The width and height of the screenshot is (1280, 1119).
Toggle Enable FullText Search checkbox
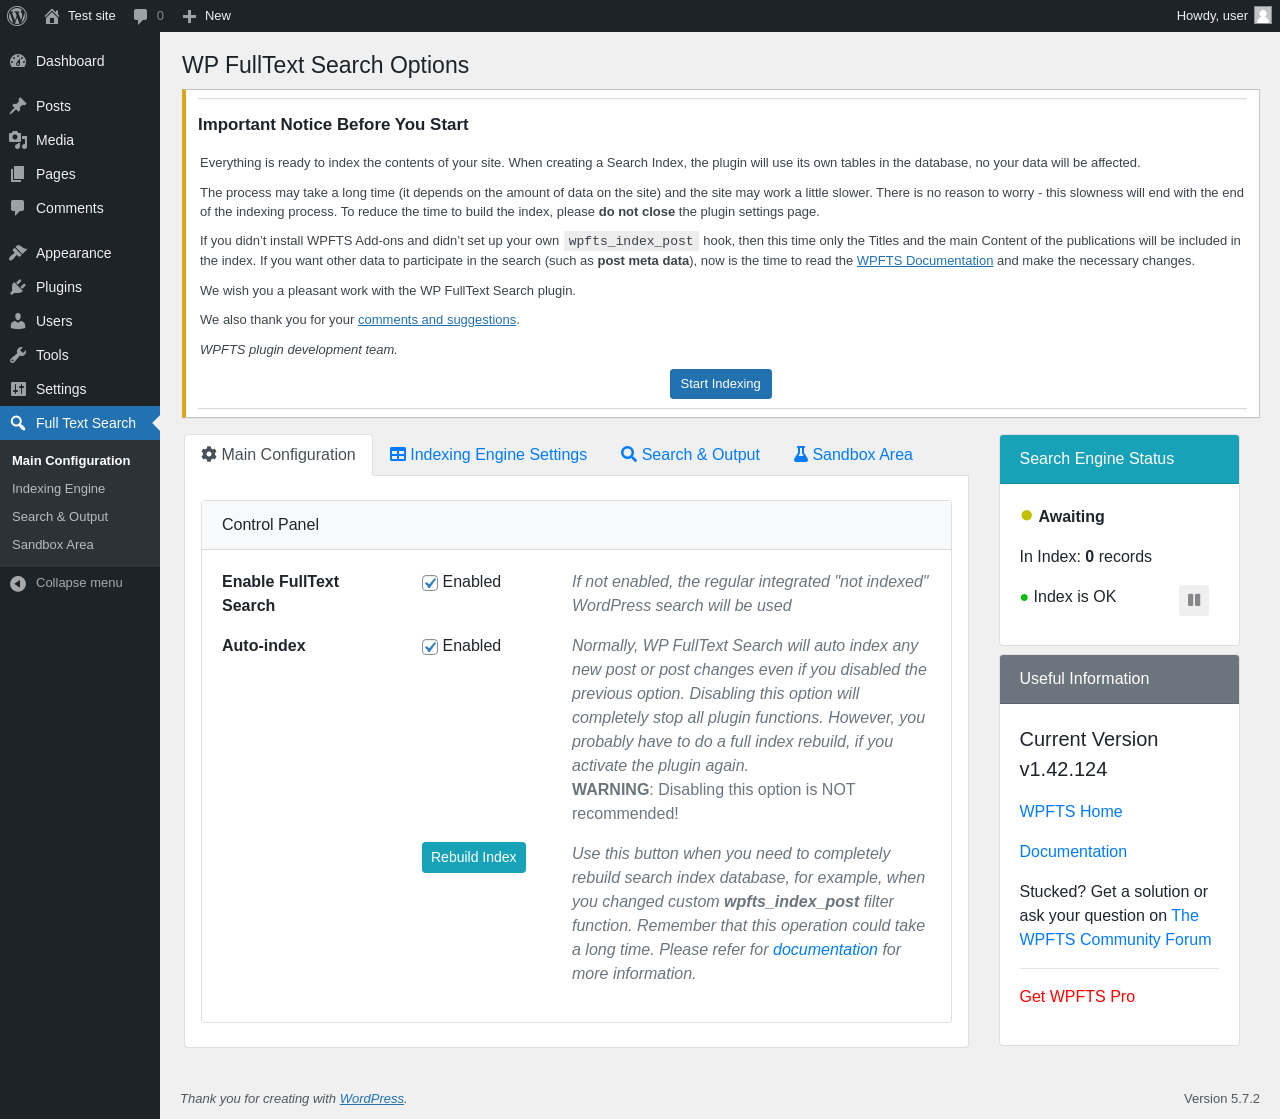point(430,583)
